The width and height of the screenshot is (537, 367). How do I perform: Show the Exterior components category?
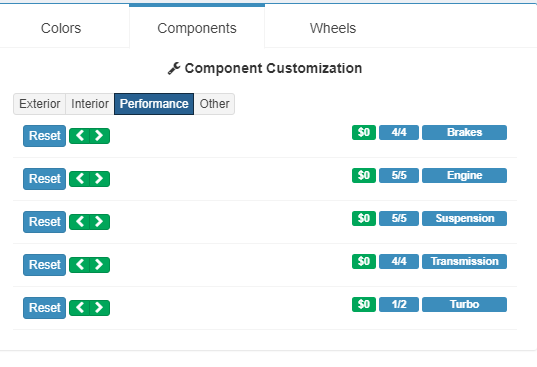tap(40, 104)
